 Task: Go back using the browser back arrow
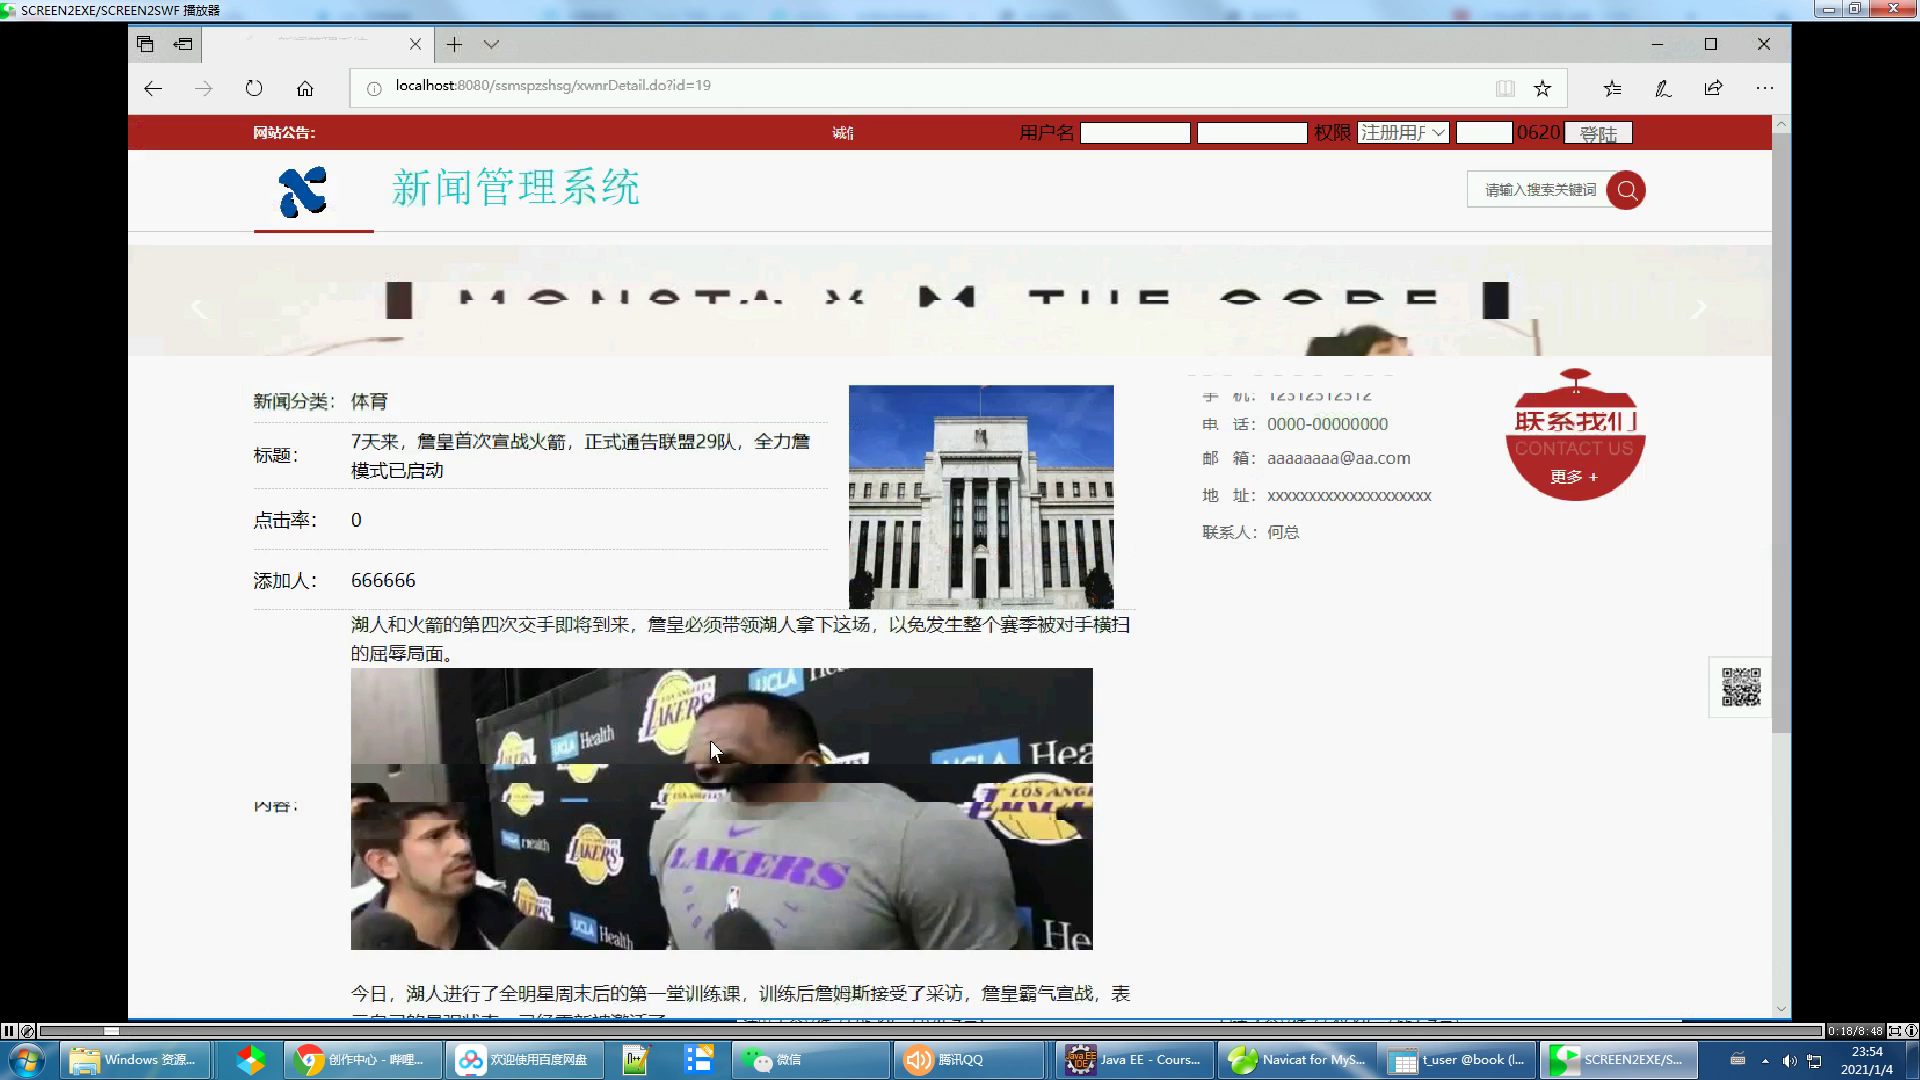coord(153,88)
